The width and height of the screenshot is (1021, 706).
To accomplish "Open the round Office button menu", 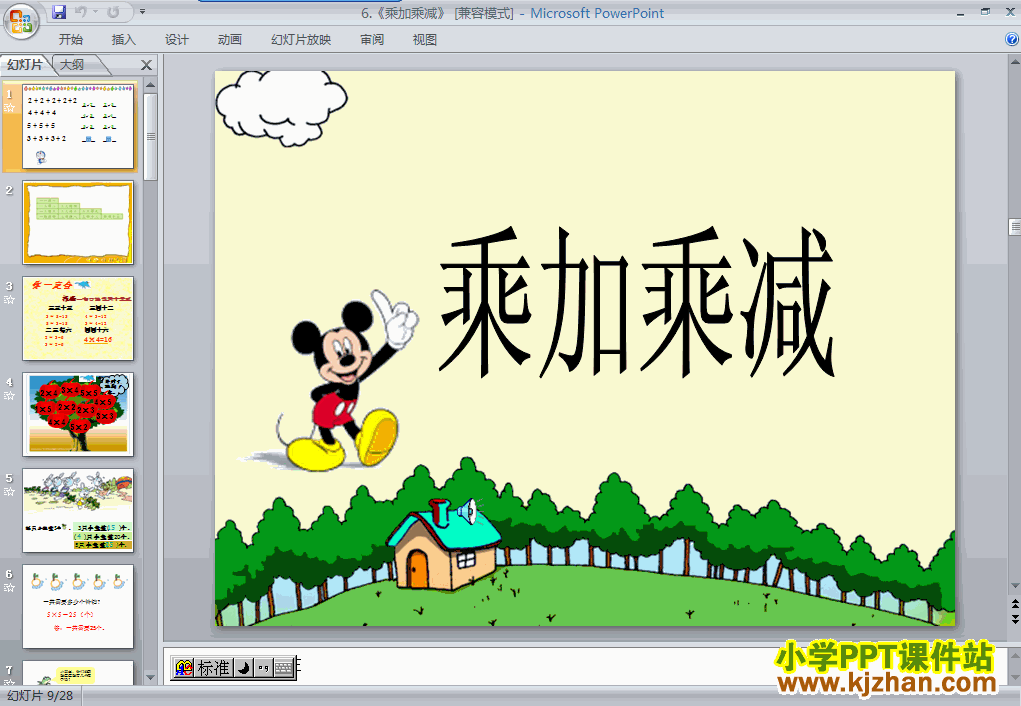I will tap(21, 20).
